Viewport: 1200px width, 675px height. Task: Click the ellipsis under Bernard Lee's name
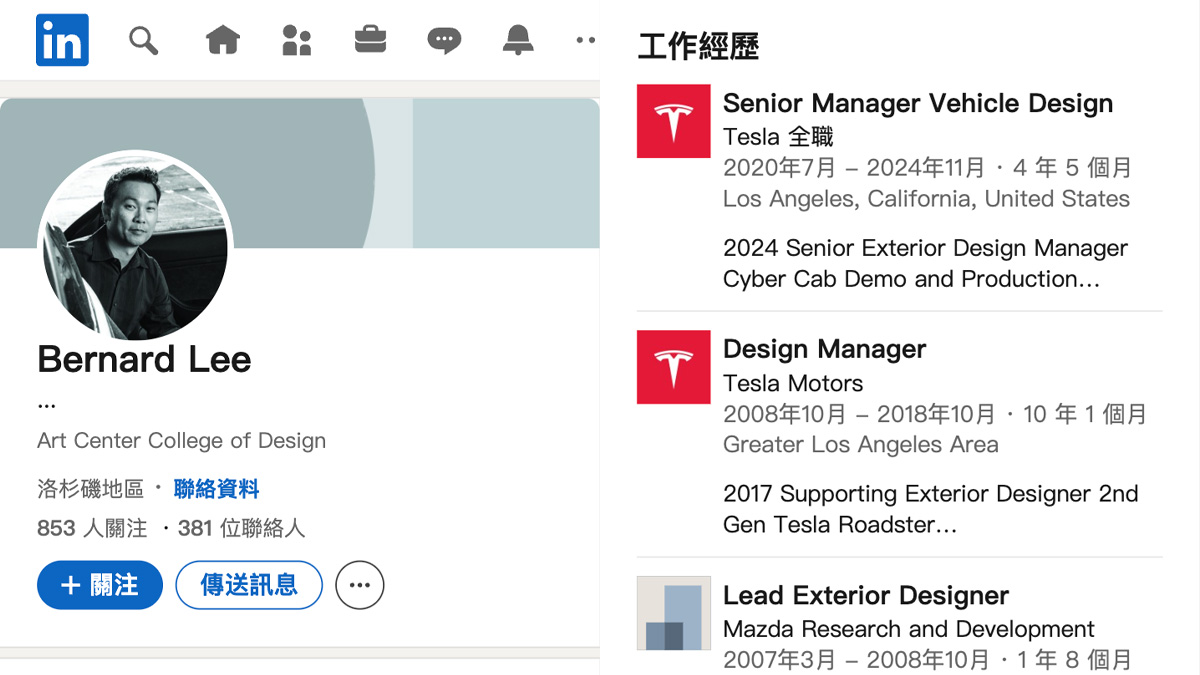46,406
